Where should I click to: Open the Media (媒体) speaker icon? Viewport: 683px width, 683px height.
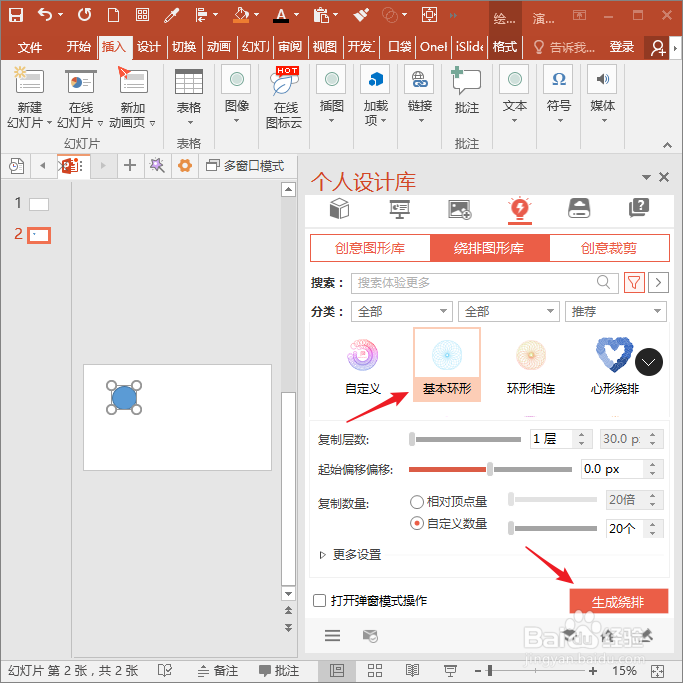coord(602,79)
